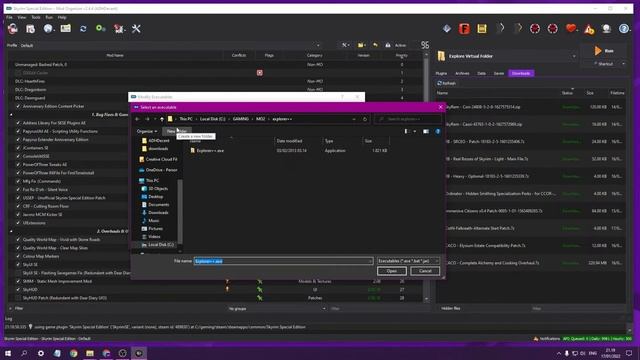640x360 pixels.
Task: Click the create backup icon near Active
Action: click(388, 45)
